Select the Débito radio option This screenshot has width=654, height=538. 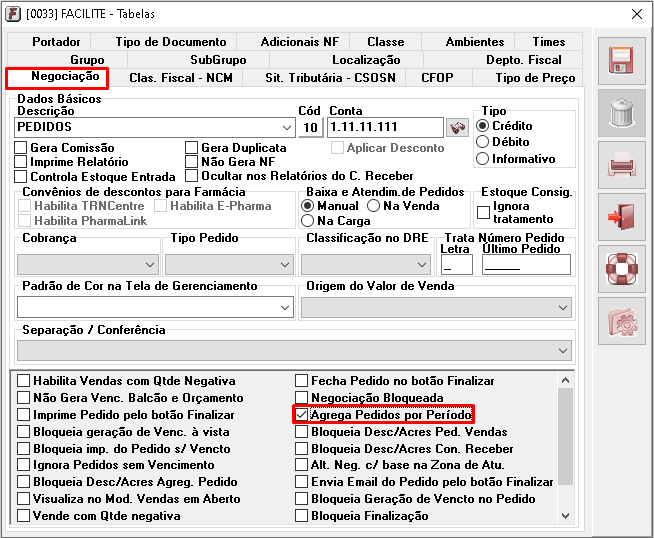tap(482, 142)
